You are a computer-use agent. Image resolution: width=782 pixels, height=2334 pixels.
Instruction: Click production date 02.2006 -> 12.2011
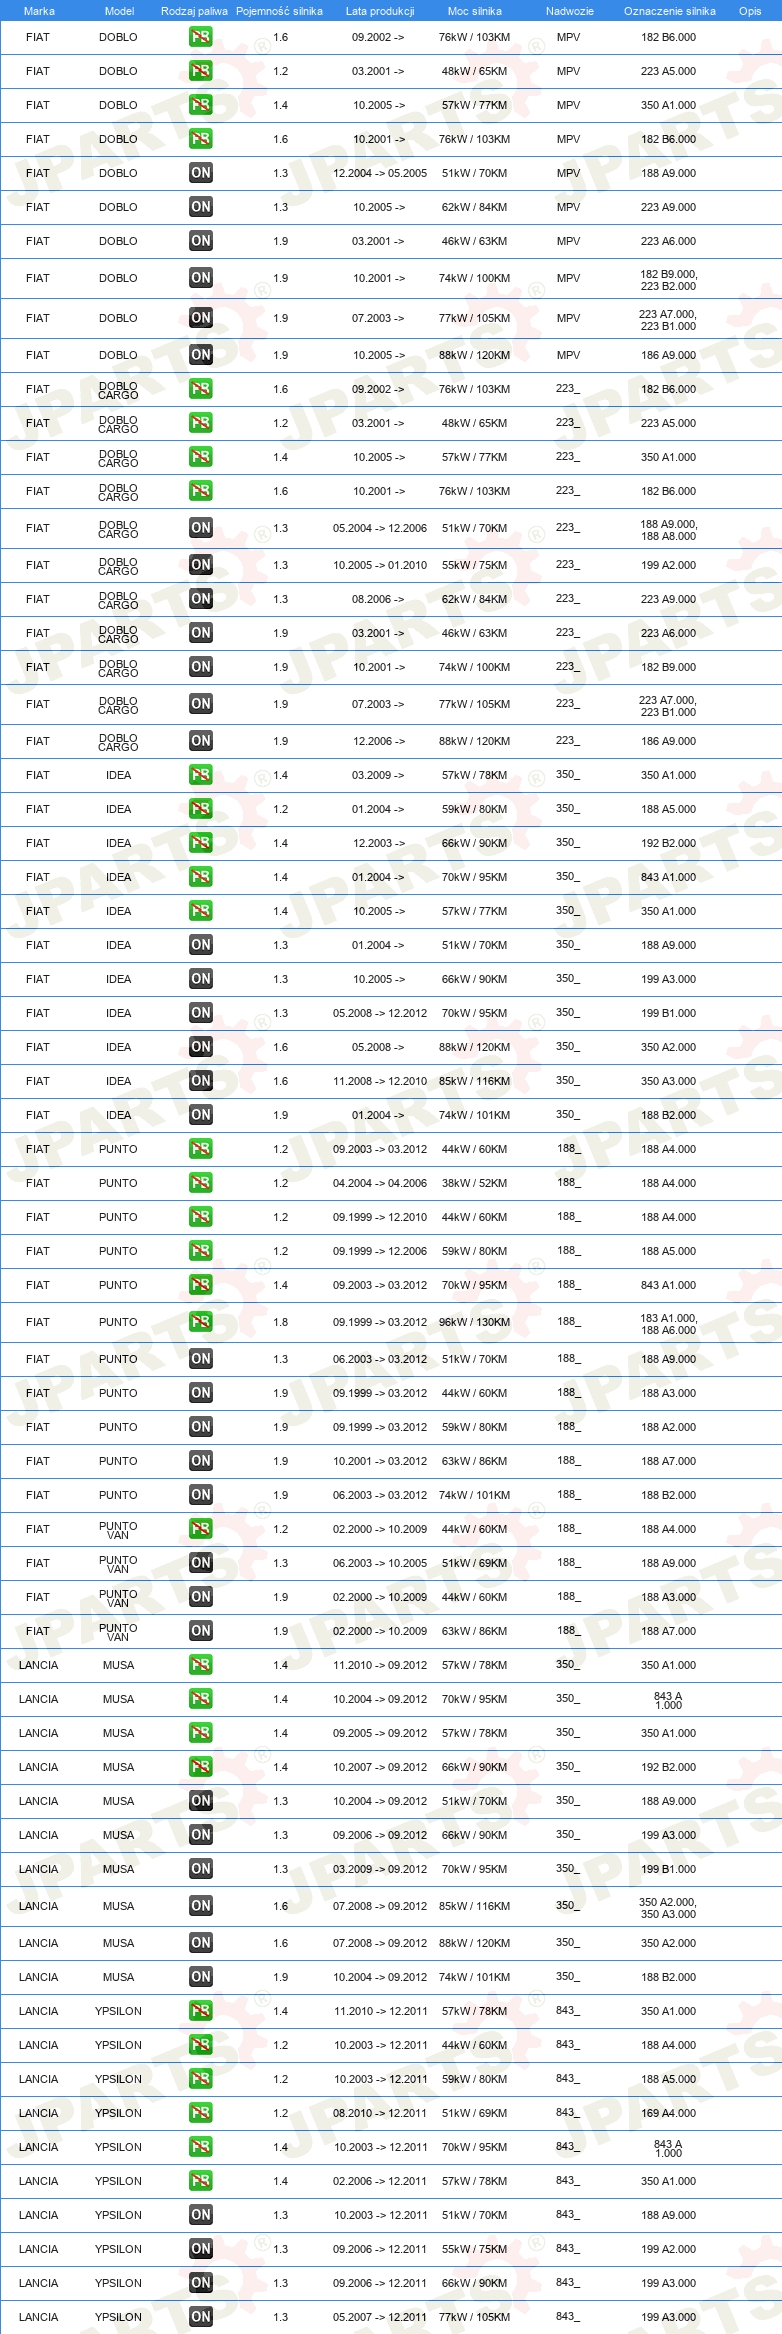380,2181
